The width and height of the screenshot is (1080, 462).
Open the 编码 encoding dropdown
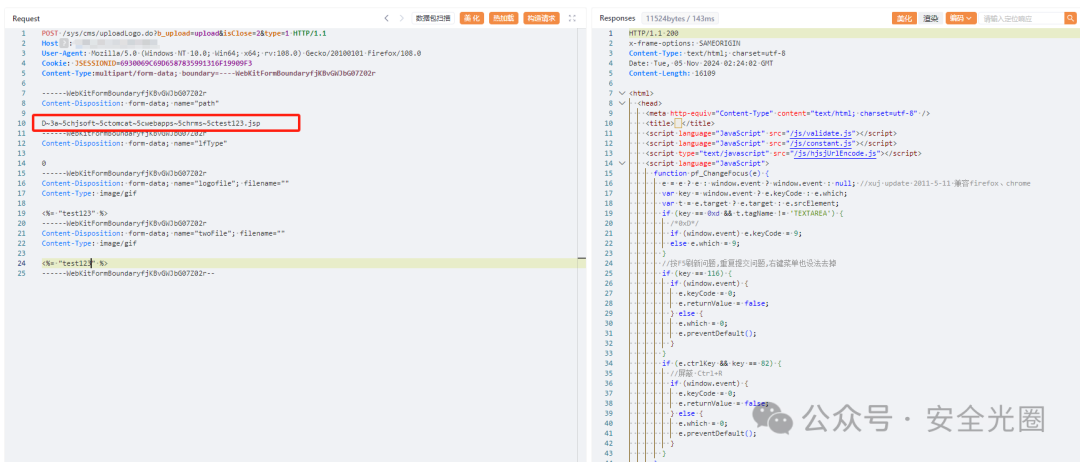[960, 18]
